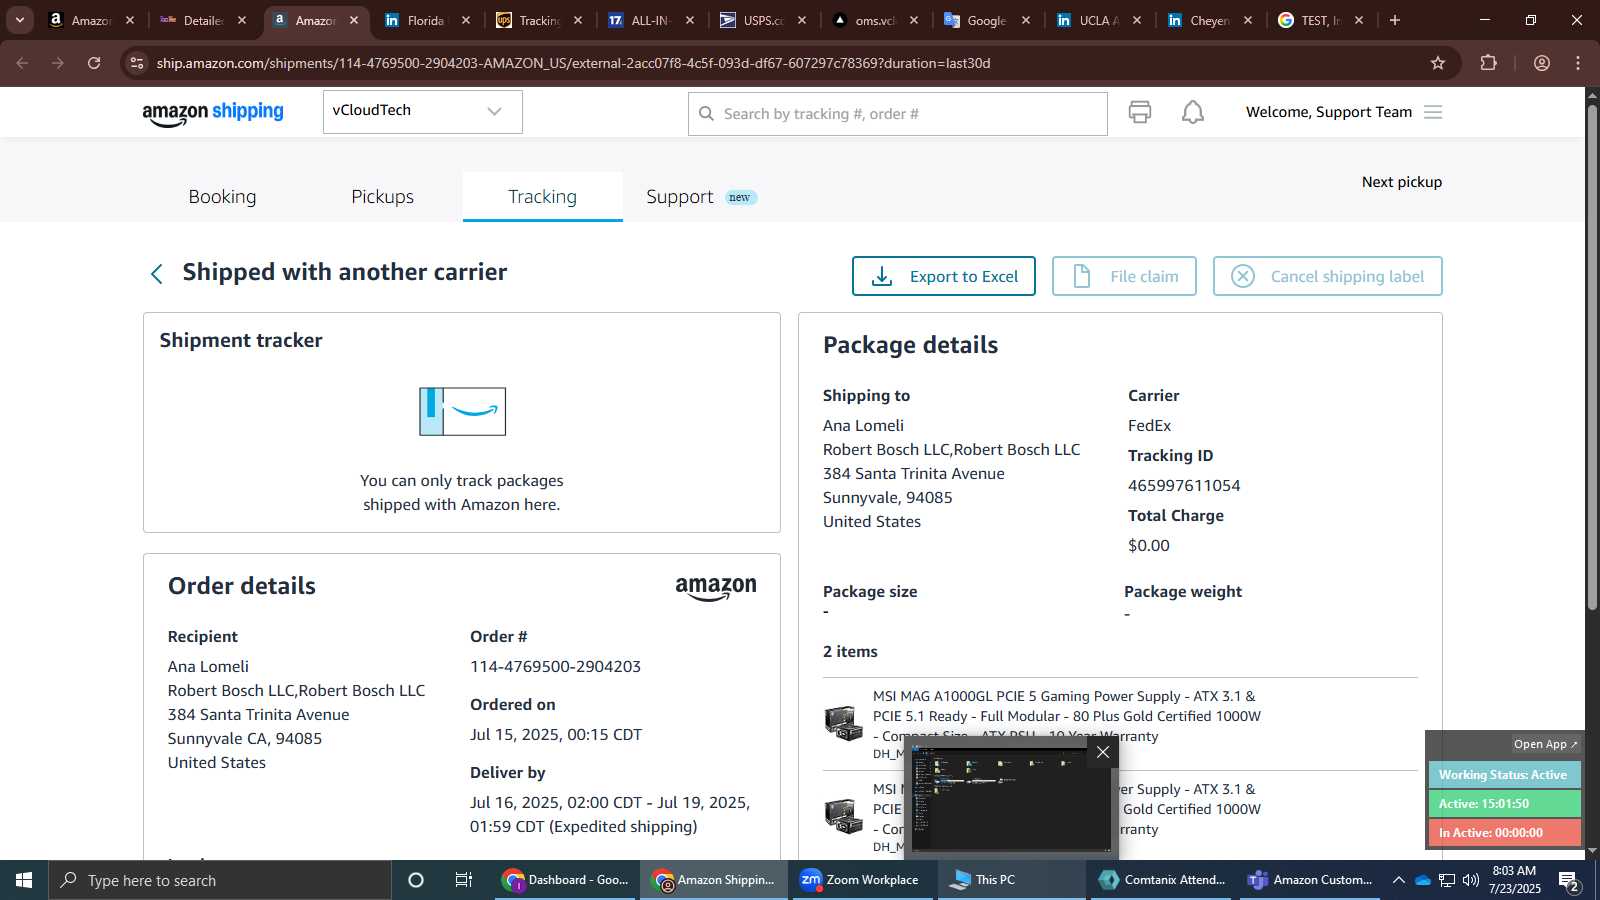Click second MSI power supply product image
Image resolution: width=1600 pixels, height=900 pixels.
pos(844,815)
